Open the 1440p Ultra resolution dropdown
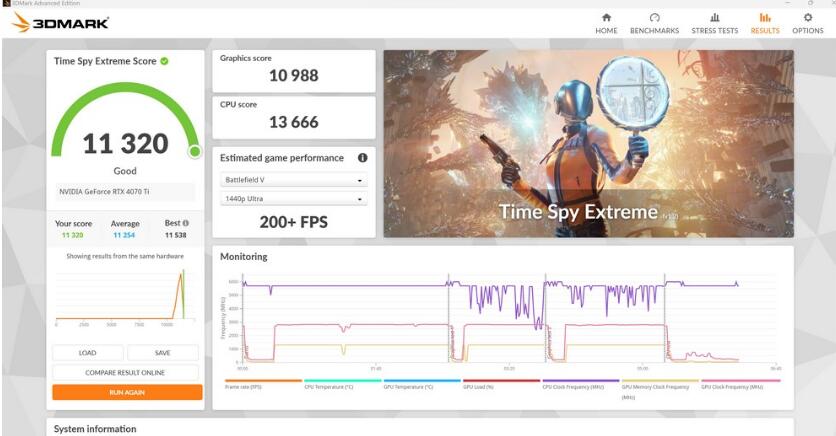Image resolution: width=836 pixels, height=436 pixels. click(294, 199)
